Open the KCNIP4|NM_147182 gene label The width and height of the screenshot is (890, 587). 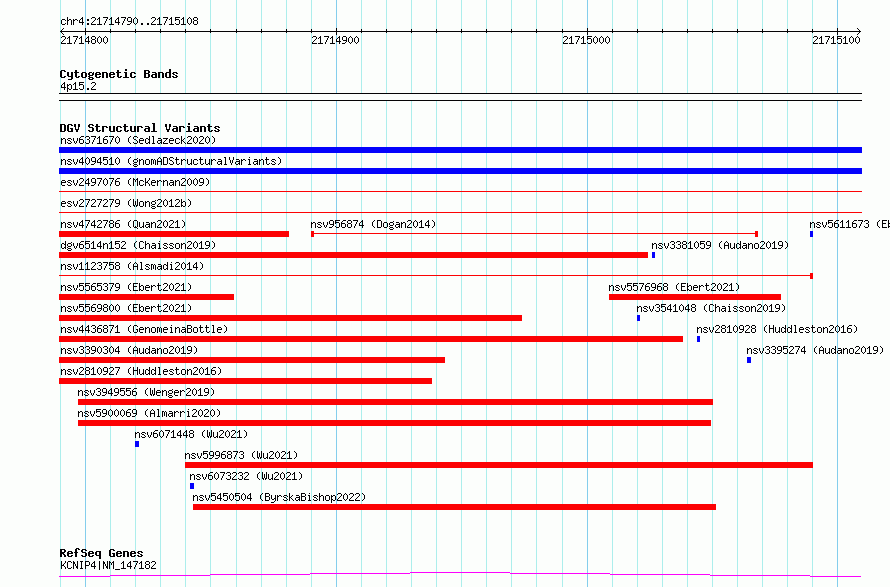click(108, 565)
